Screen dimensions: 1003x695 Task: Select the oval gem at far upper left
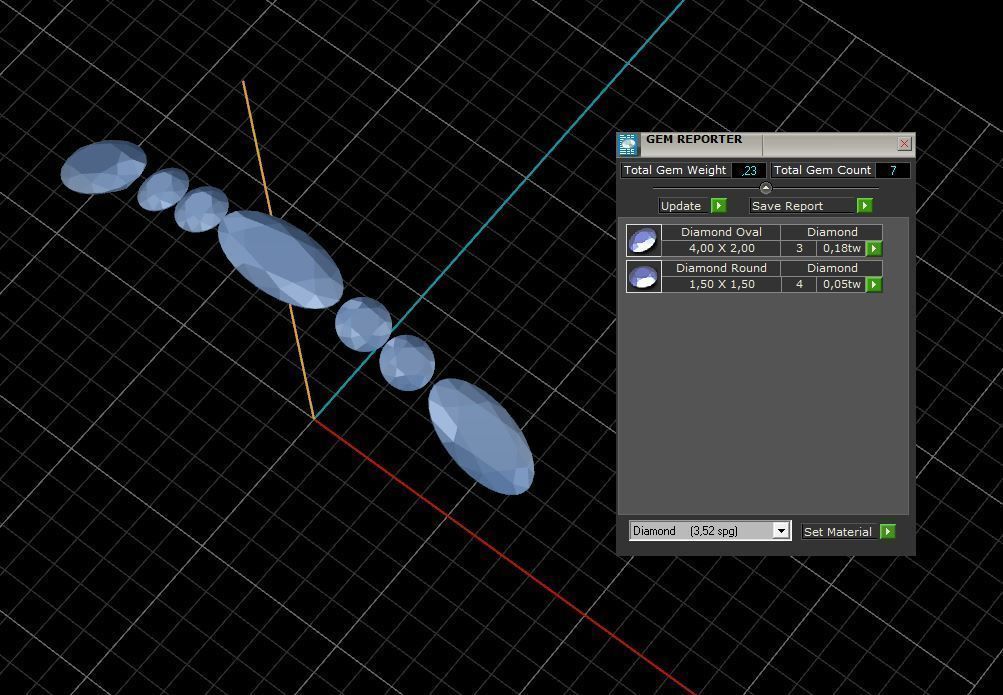click(x=104, y=167)
